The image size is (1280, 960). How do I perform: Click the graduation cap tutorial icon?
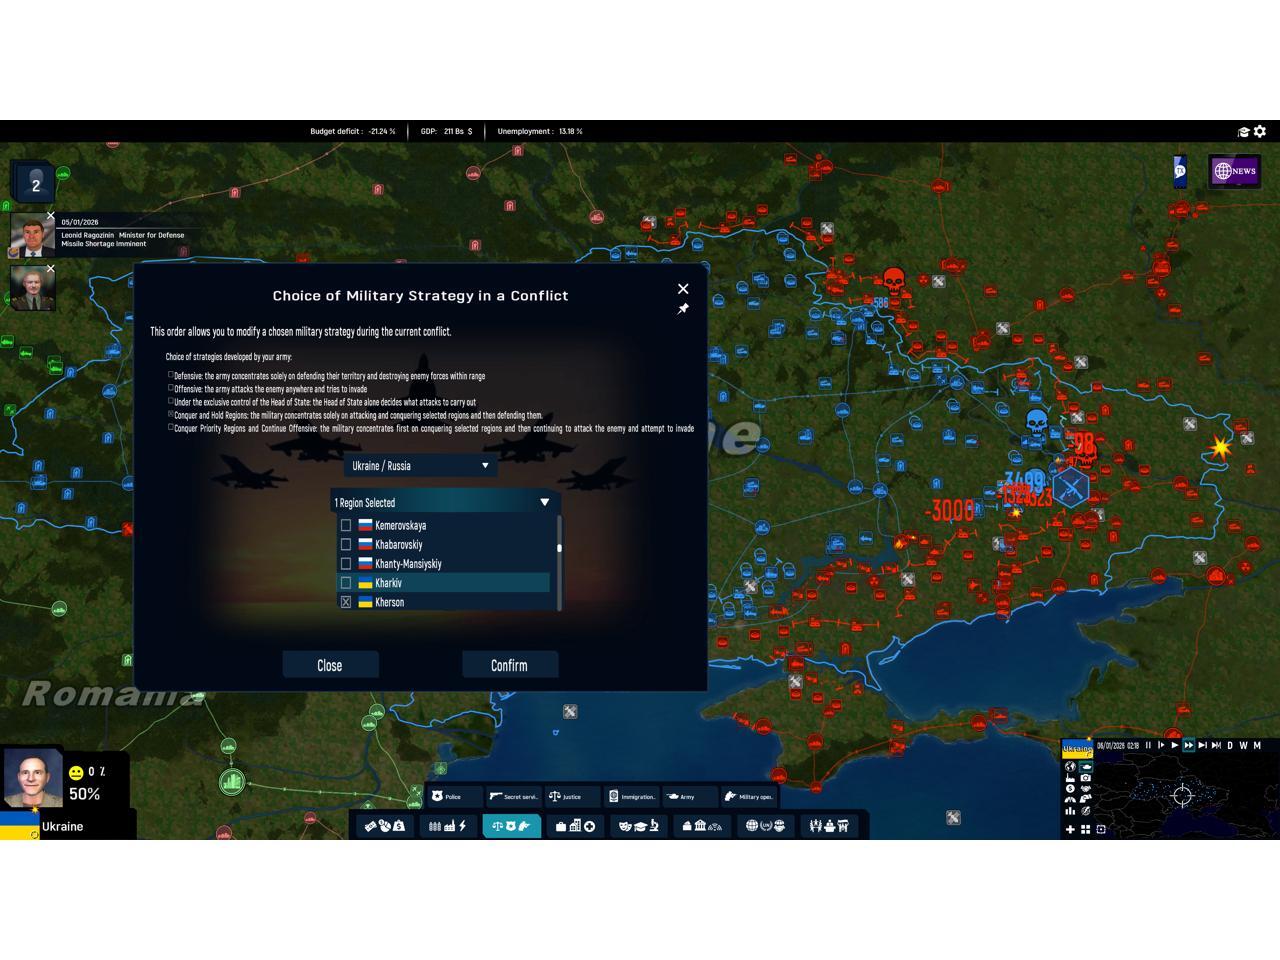pyautogui.click(x=1244, y=132)
